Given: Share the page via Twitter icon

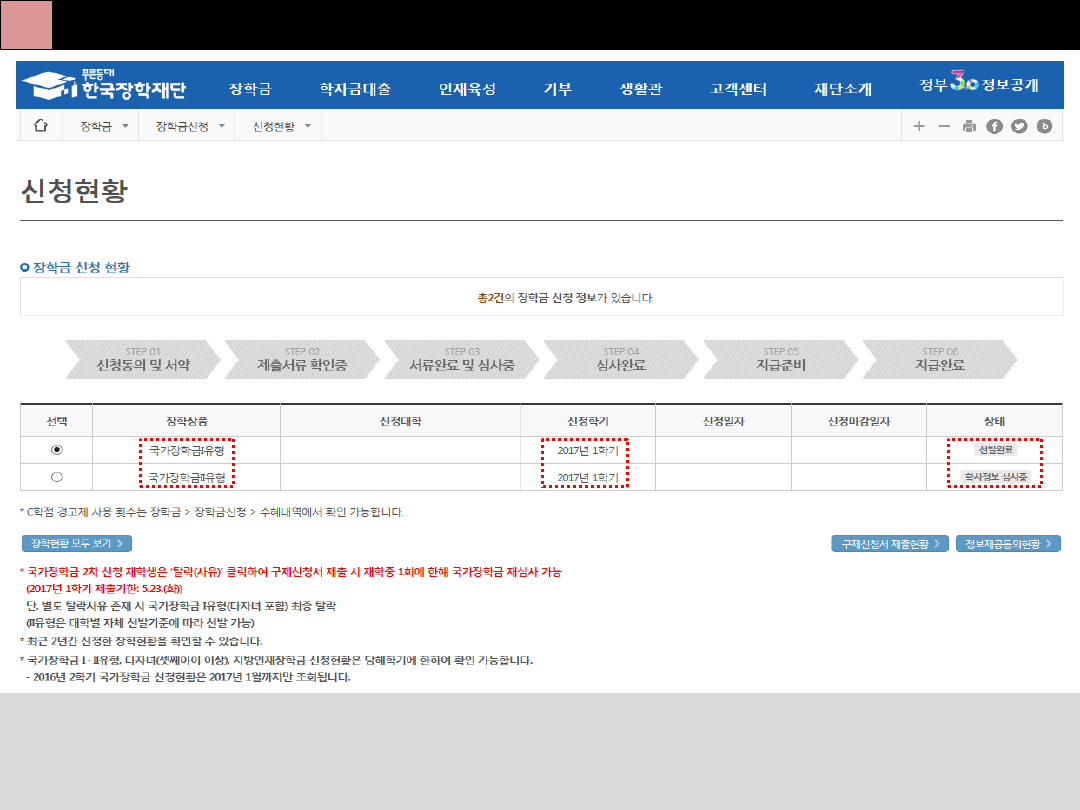Looking at the screenshot, I should (x=1019, y=126).
